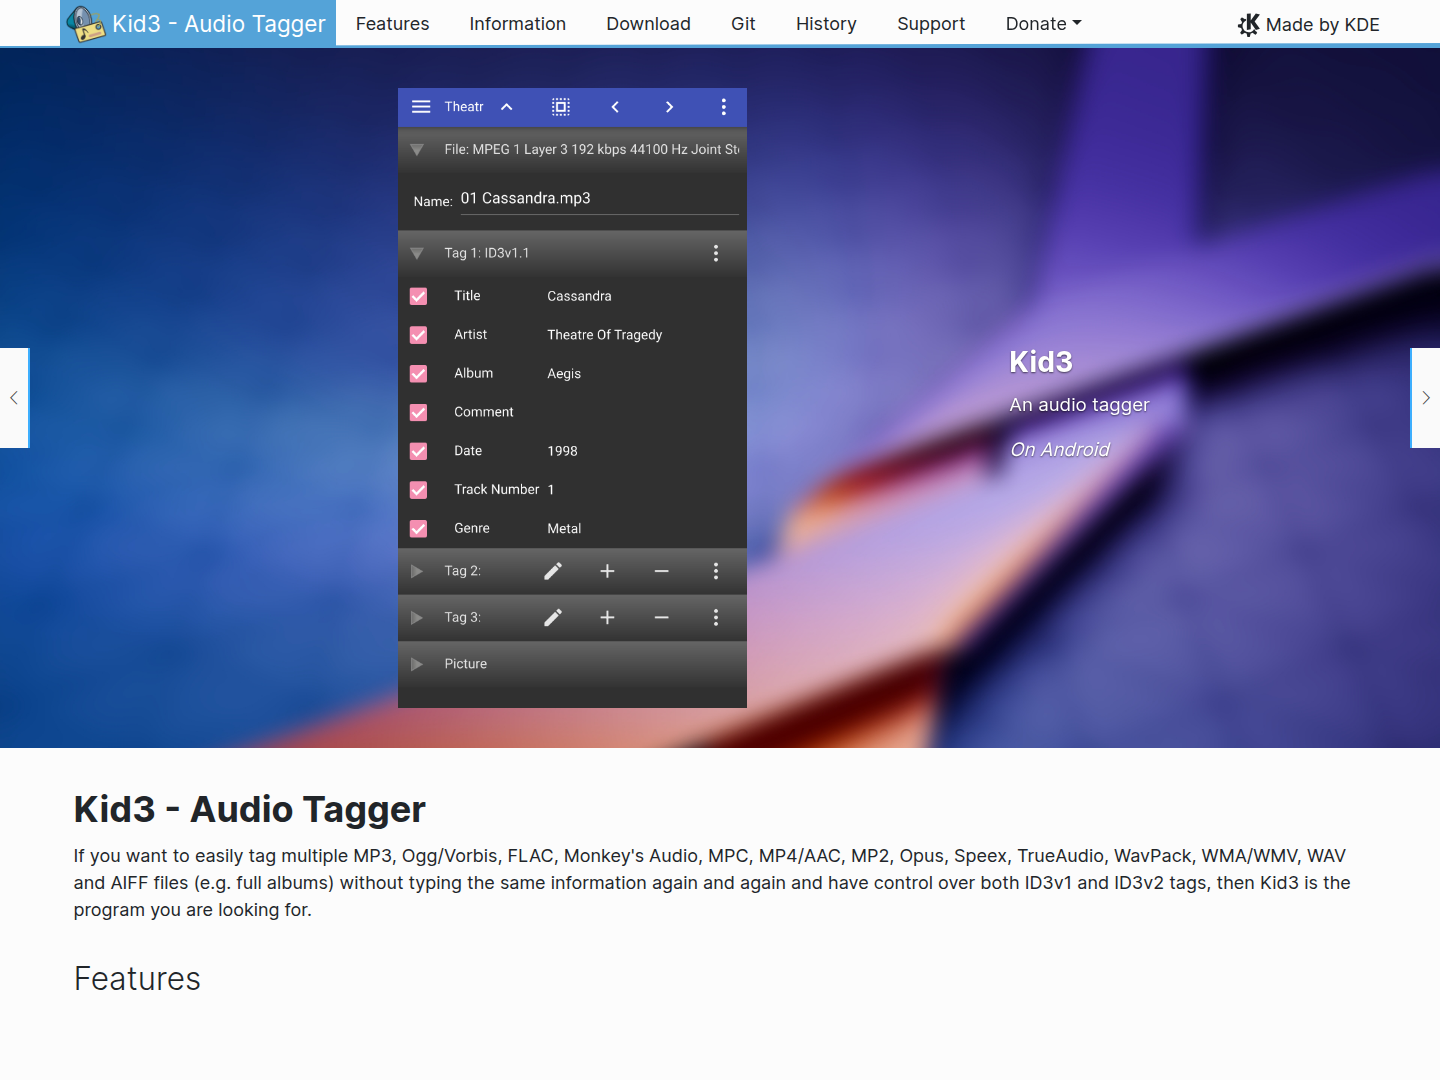Click the file Name input field
This screenshot has width=1440, height=1080.
tap(599, 199)
